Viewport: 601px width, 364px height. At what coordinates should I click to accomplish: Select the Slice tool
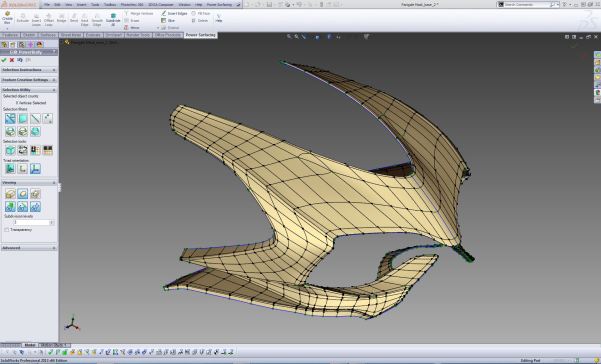tap(168, 21)
